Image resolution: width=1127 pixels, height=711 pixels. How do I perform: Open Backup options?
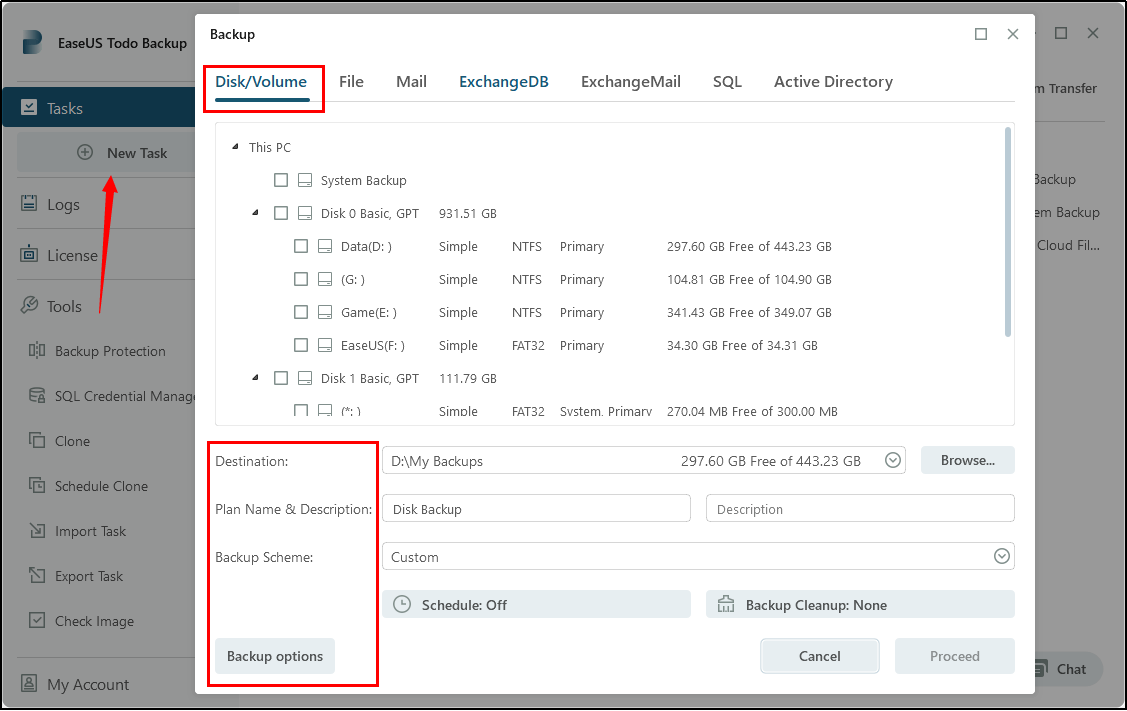pyautogui.click(x=274, y=656)
